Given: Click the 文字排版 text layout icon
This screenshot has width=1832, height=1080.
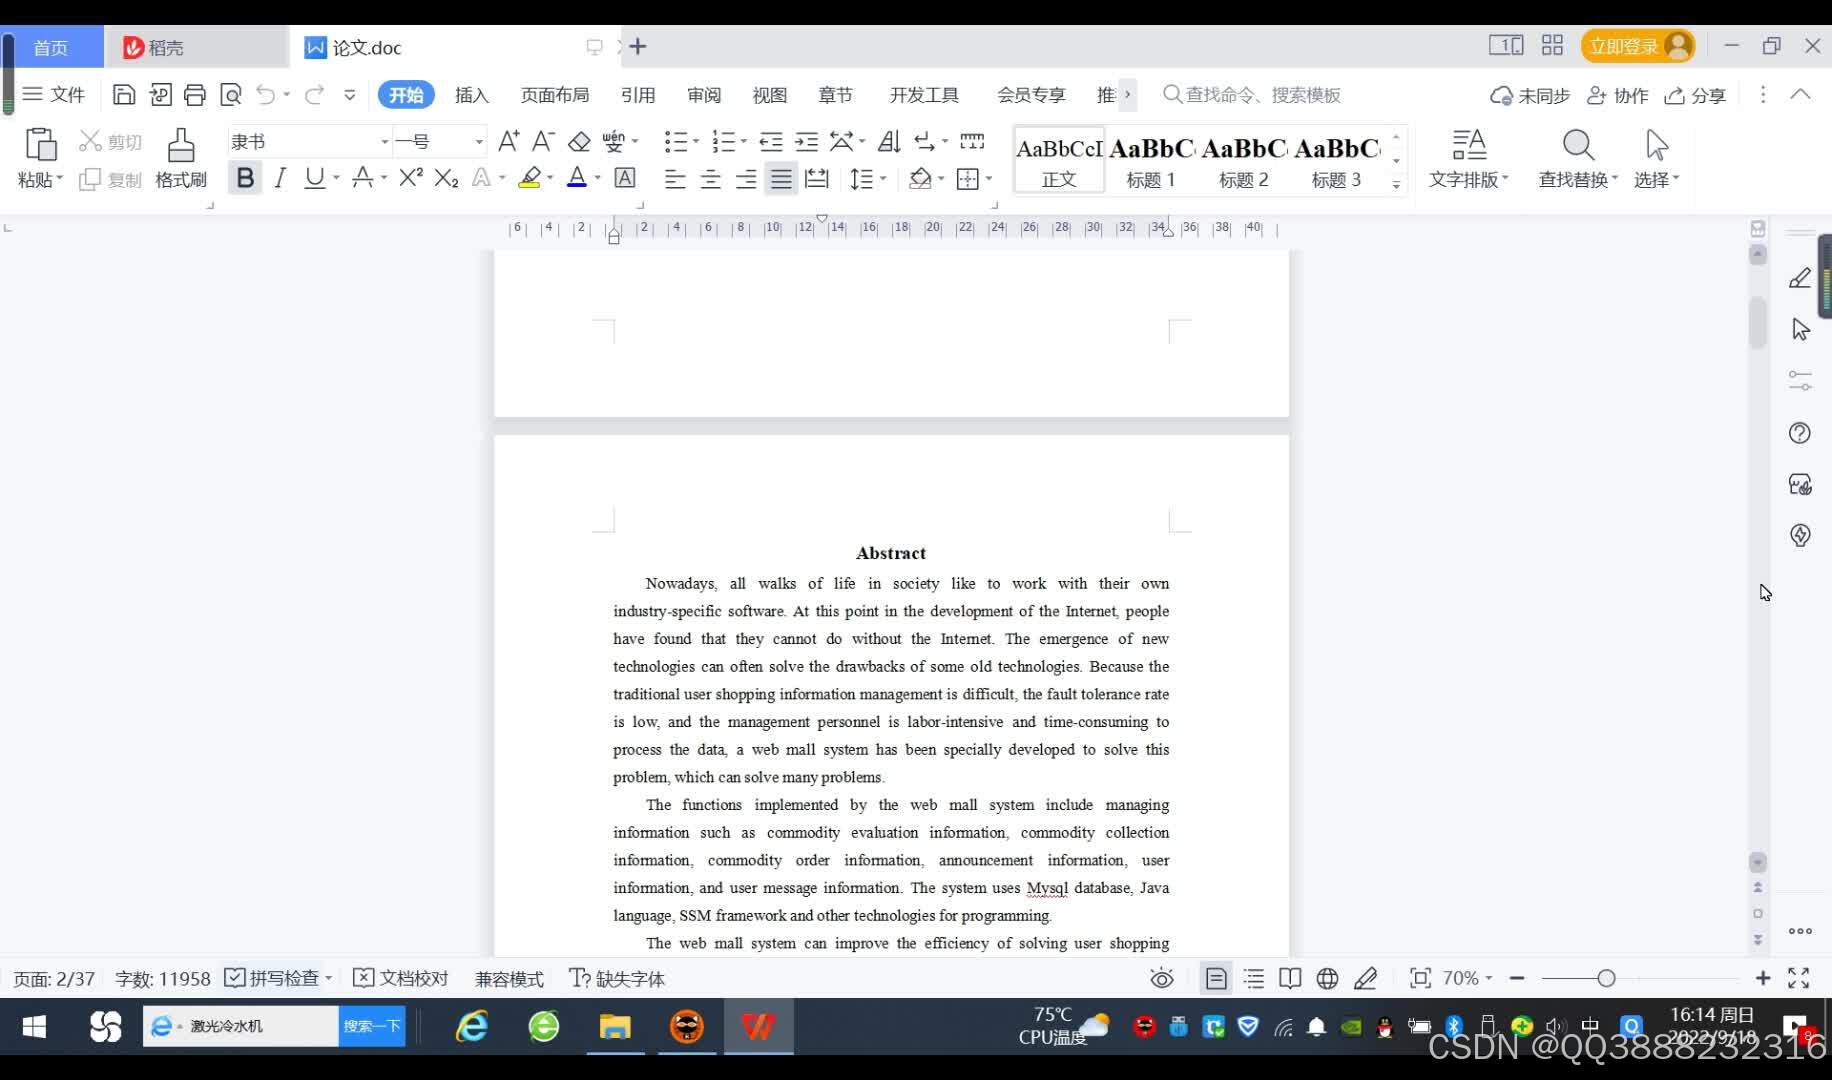Looking at the screenshot, I should 1468,160.
